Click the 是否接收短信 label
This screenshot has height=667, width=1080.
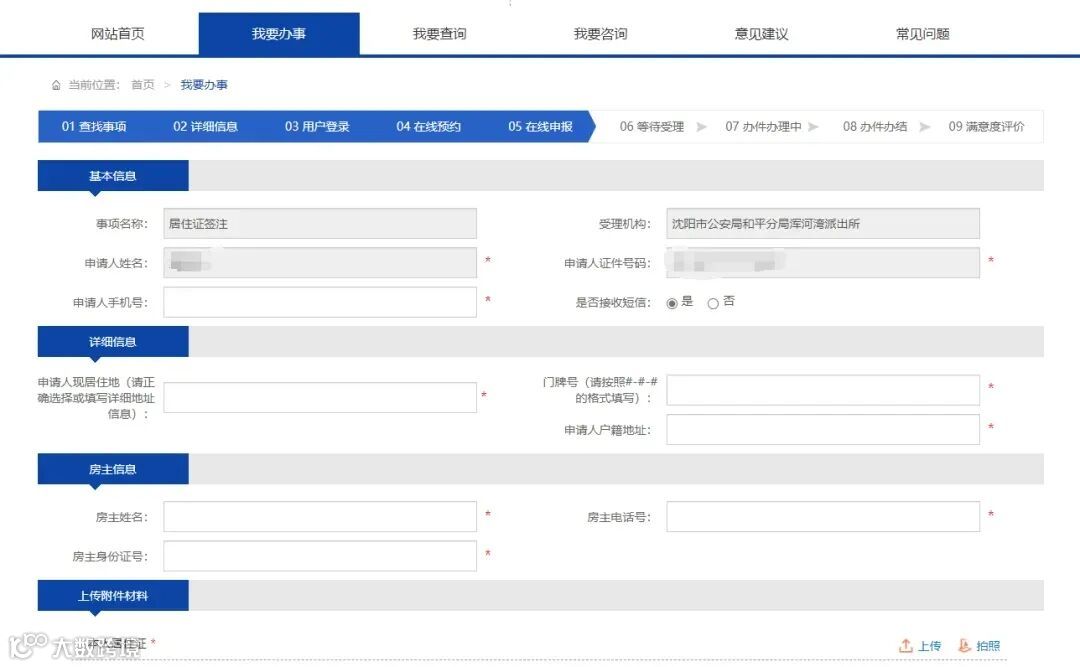(x=613, y=302)
